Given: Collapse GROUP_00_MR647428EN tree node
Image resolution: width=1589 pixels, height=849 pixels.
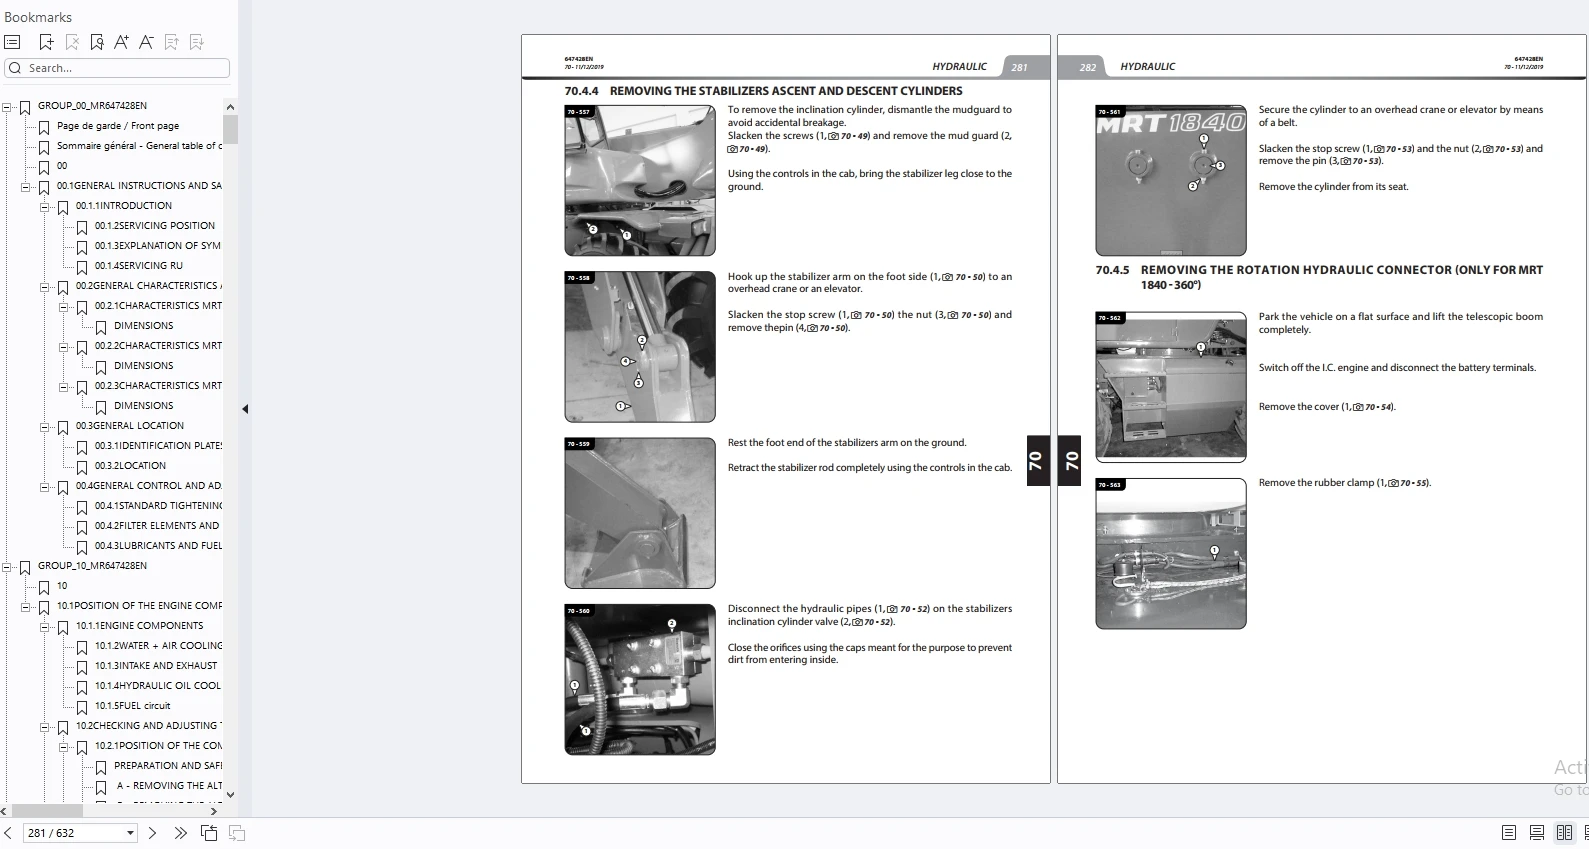Looking at the screenshot, I should point(7,106).
